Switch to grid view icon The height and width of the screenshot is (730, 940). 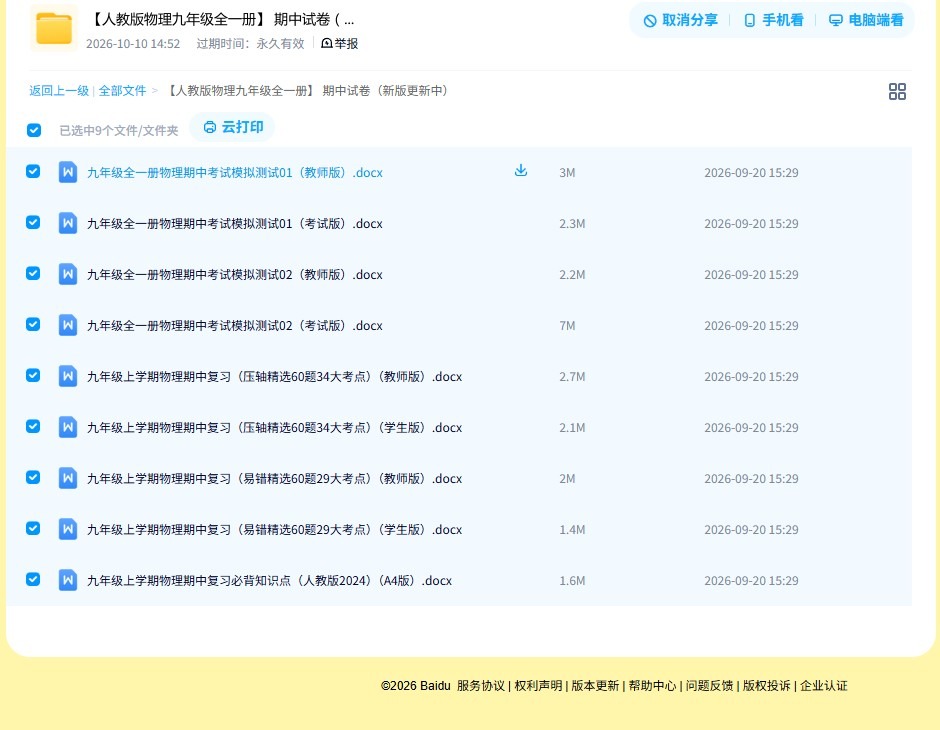[897, 91]
